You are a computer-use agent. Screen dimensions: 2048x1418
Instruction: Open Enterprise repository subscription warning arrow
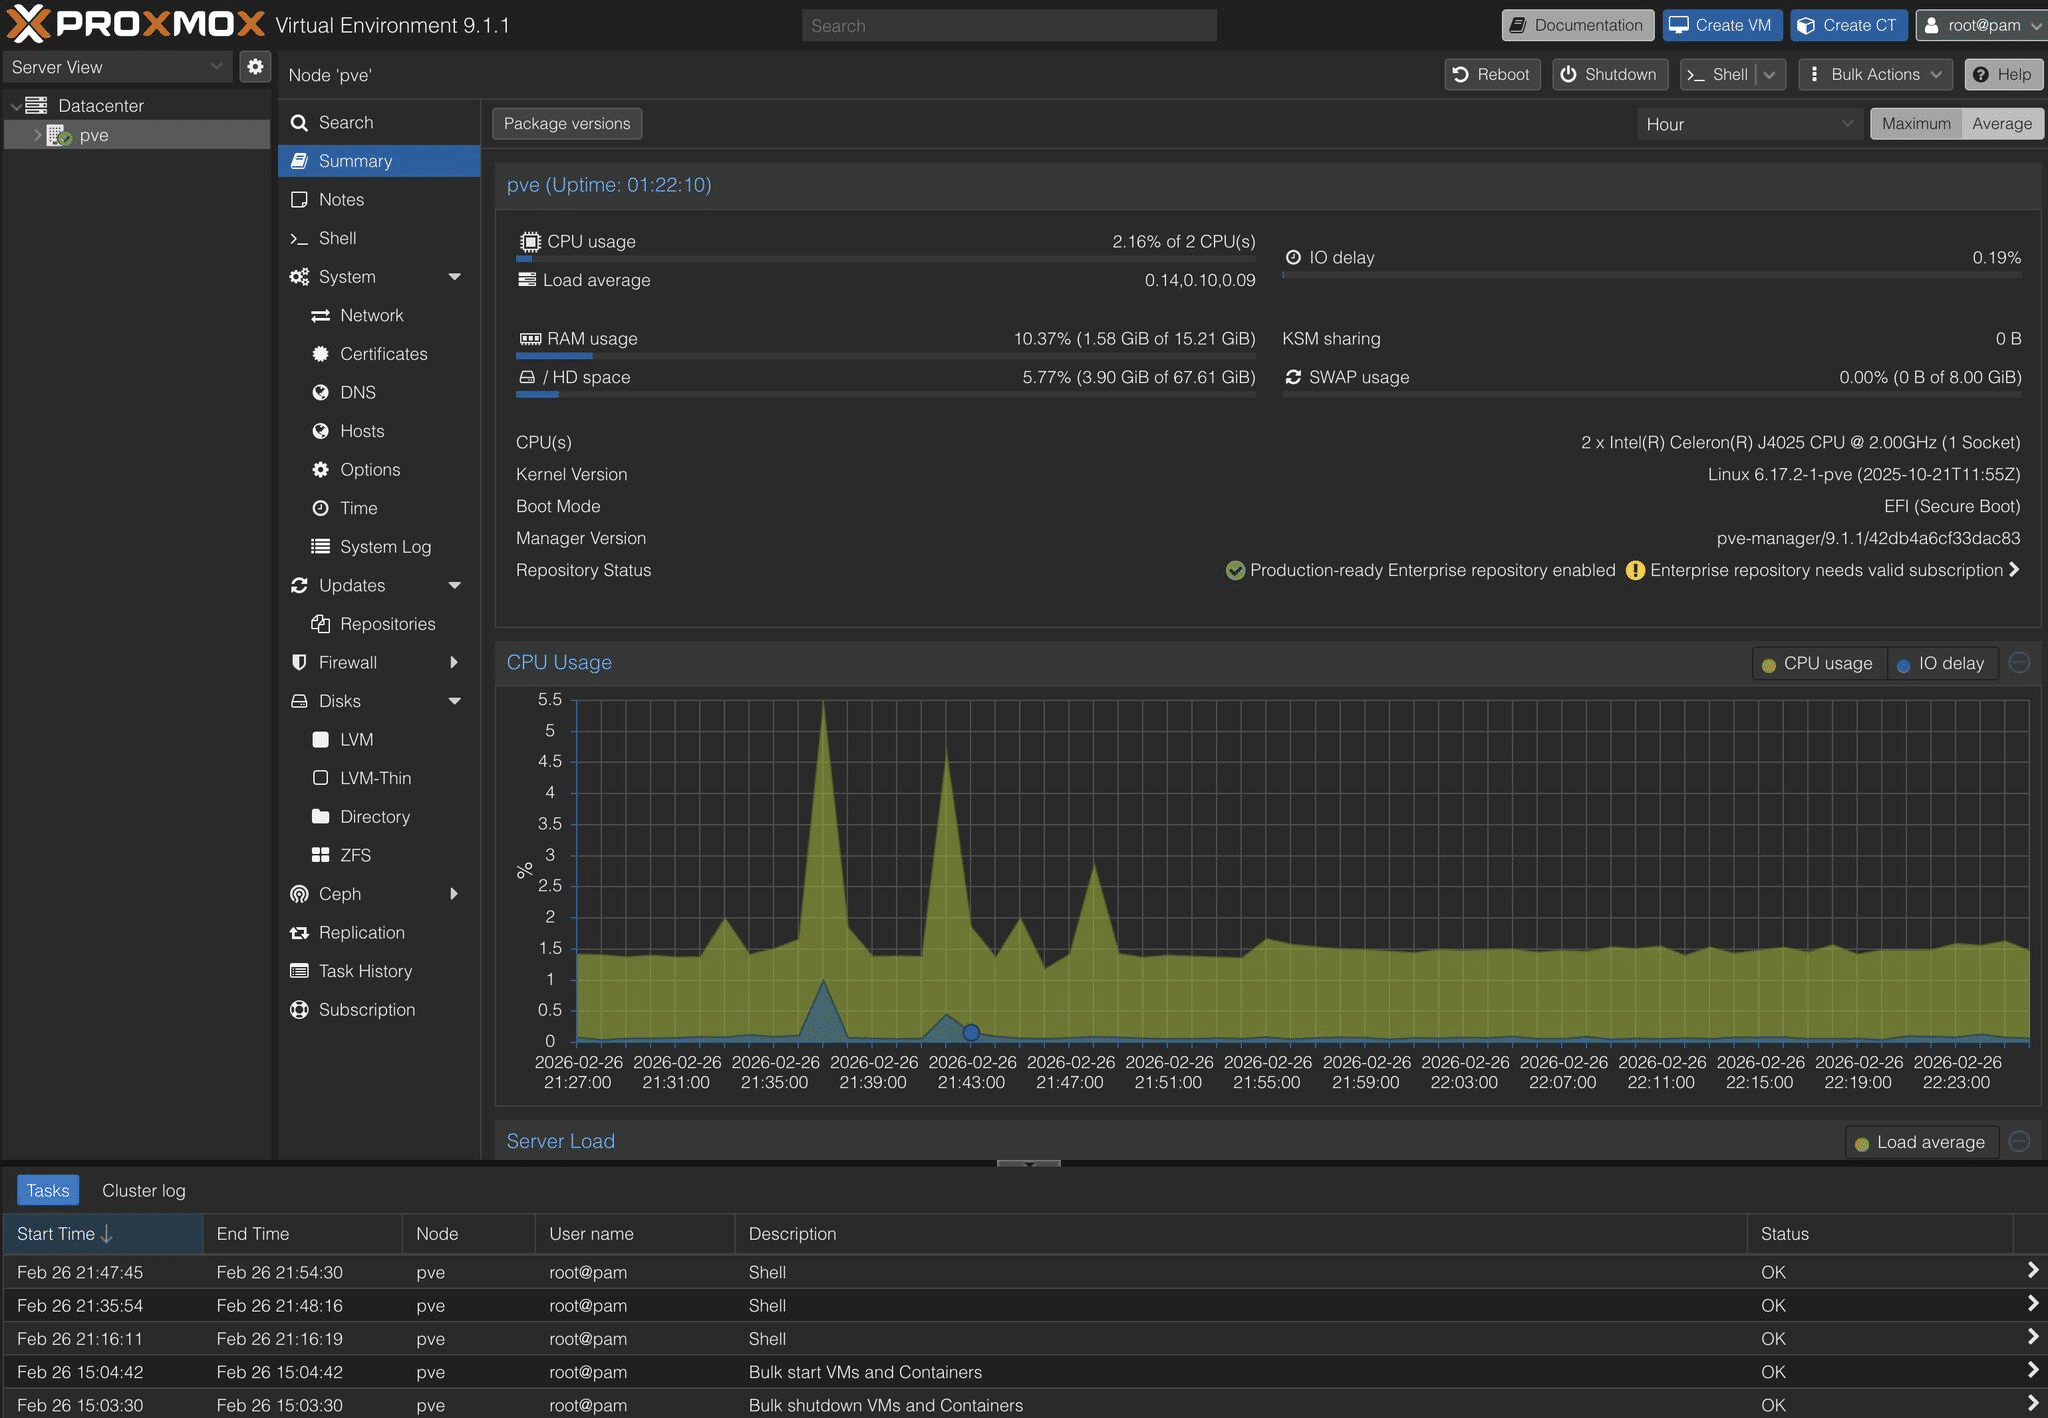click(2014, 569)
